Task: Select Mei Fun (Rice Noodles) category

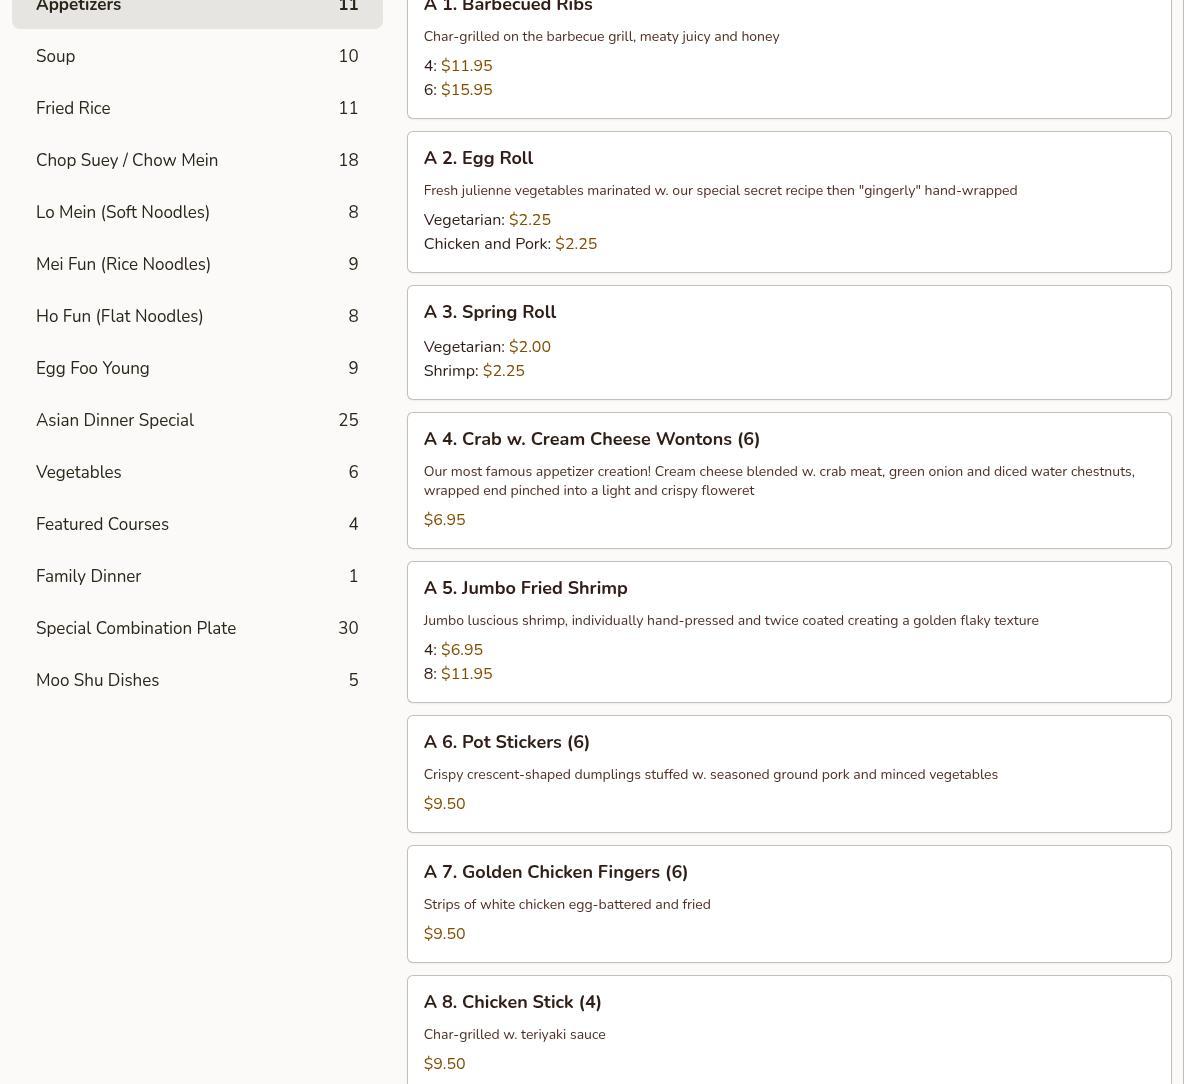Action: point(197,264)
